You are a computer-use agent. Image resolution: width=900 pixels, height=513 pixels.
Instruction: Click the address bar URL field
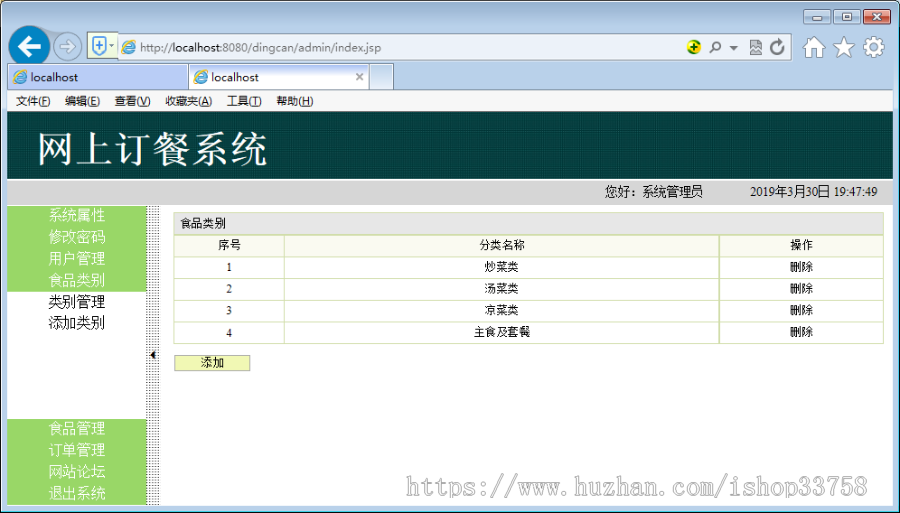pos(396,47)
